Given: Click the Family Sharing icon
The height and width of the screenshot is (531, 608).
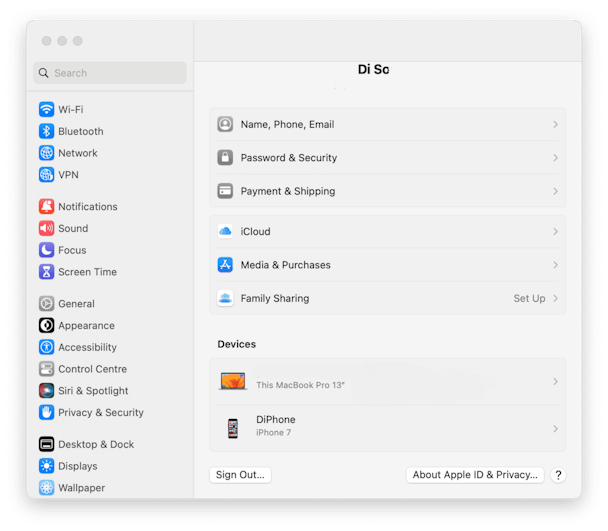Looking at the screenshot, I should tap(225, 298).
